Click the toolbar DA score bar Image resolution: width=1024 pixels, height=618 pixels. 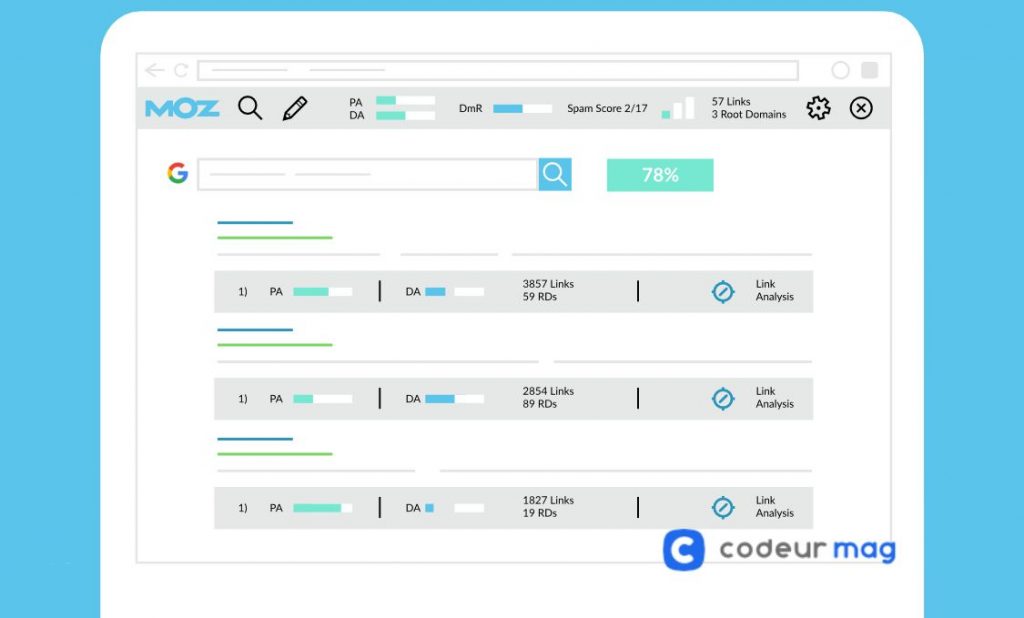406,116
